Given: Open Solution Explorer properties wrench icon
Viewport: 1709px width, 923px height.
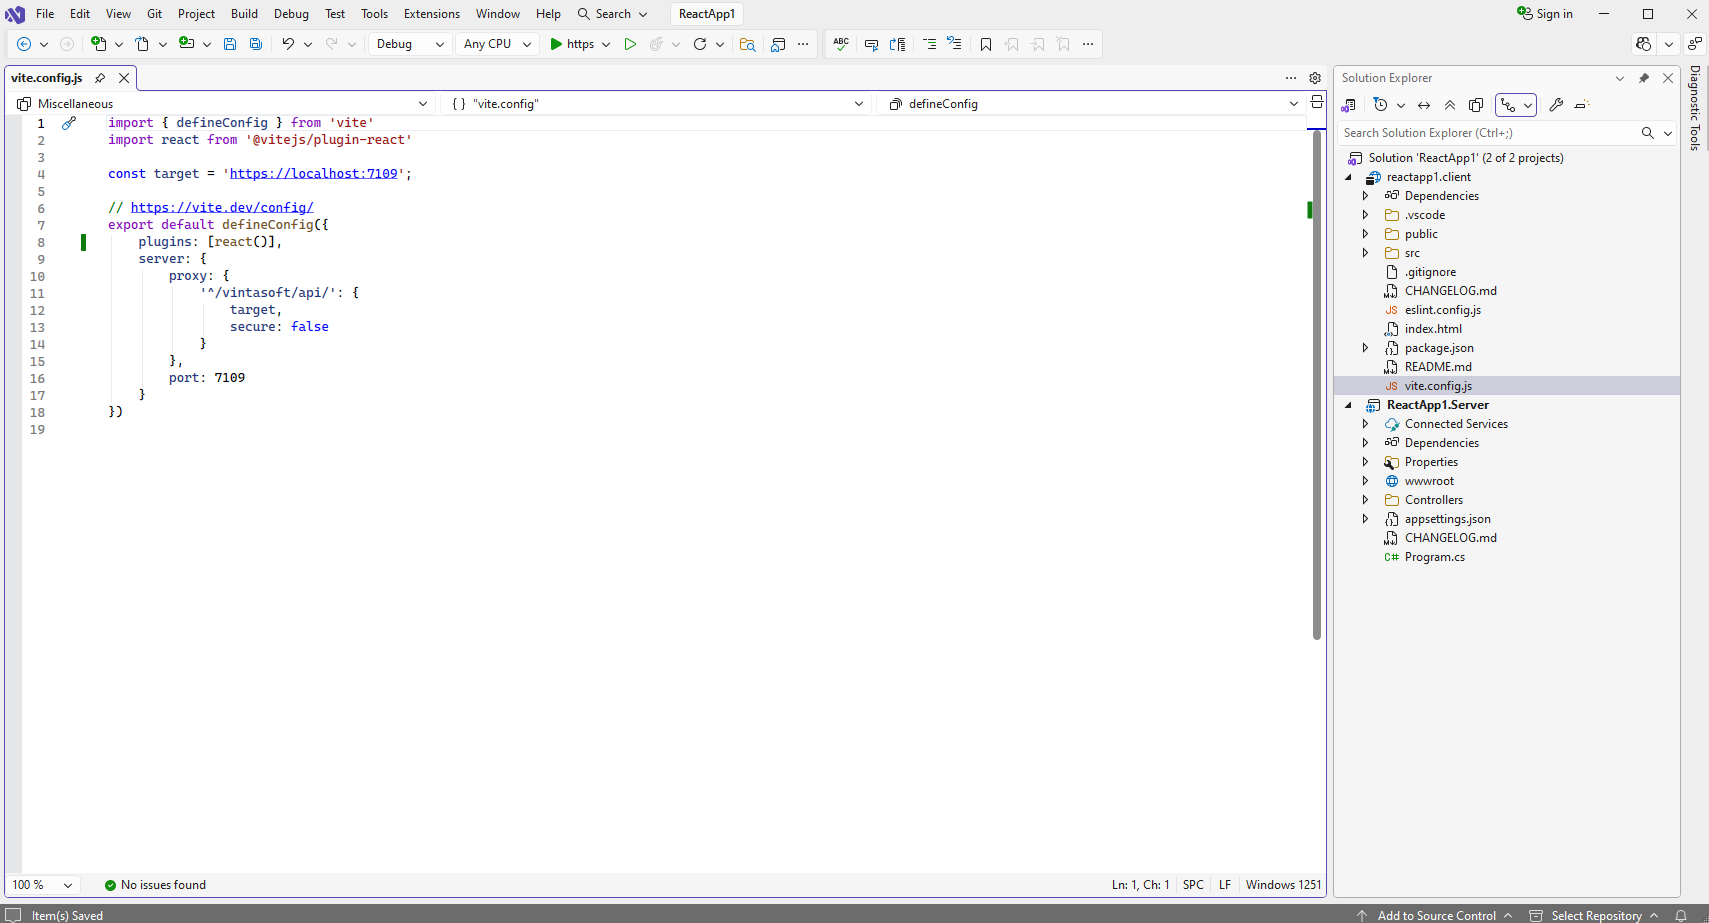Looking at the screenshot, I should tap(1556, 105).
